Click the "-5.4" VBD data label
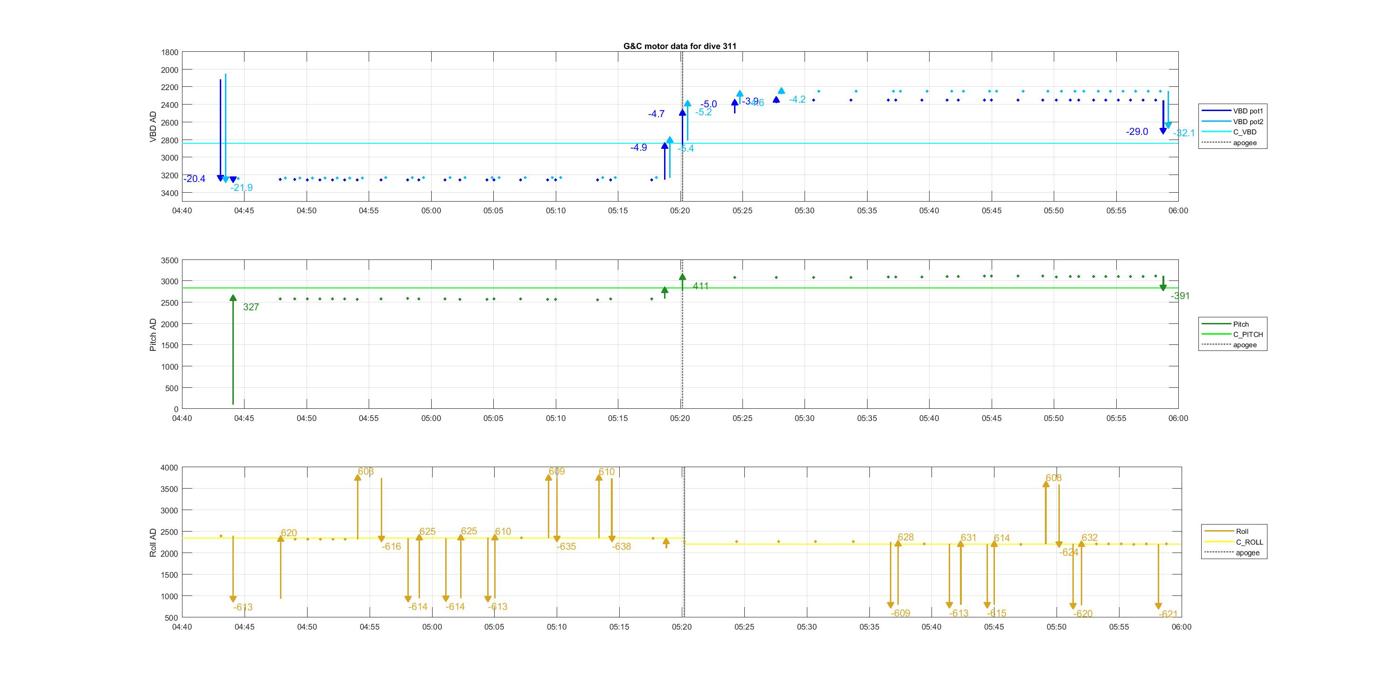 pos(685,149)
